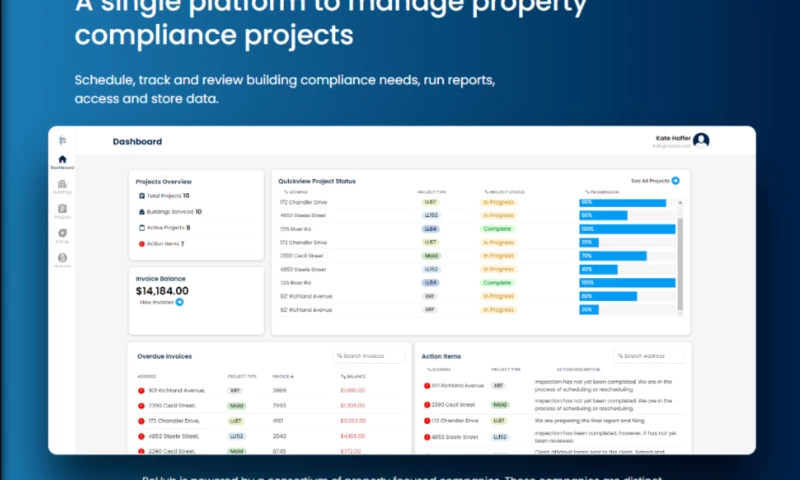
Task: Click the Quickview Project Status scrollbar thumb
Action: (680, 263)
